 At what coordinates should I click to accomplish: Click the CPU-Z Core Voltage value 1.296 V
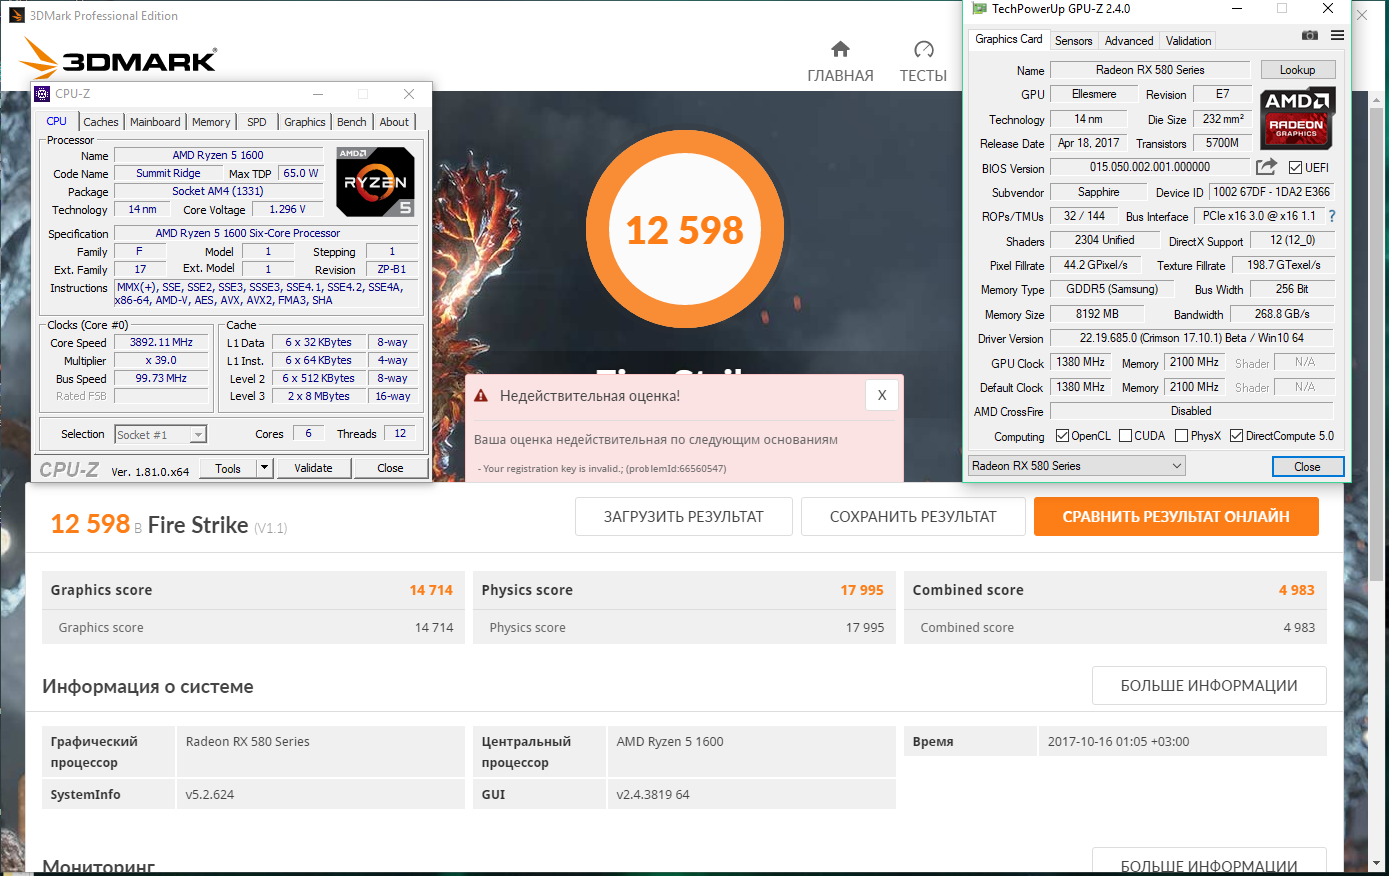(287, 209)
